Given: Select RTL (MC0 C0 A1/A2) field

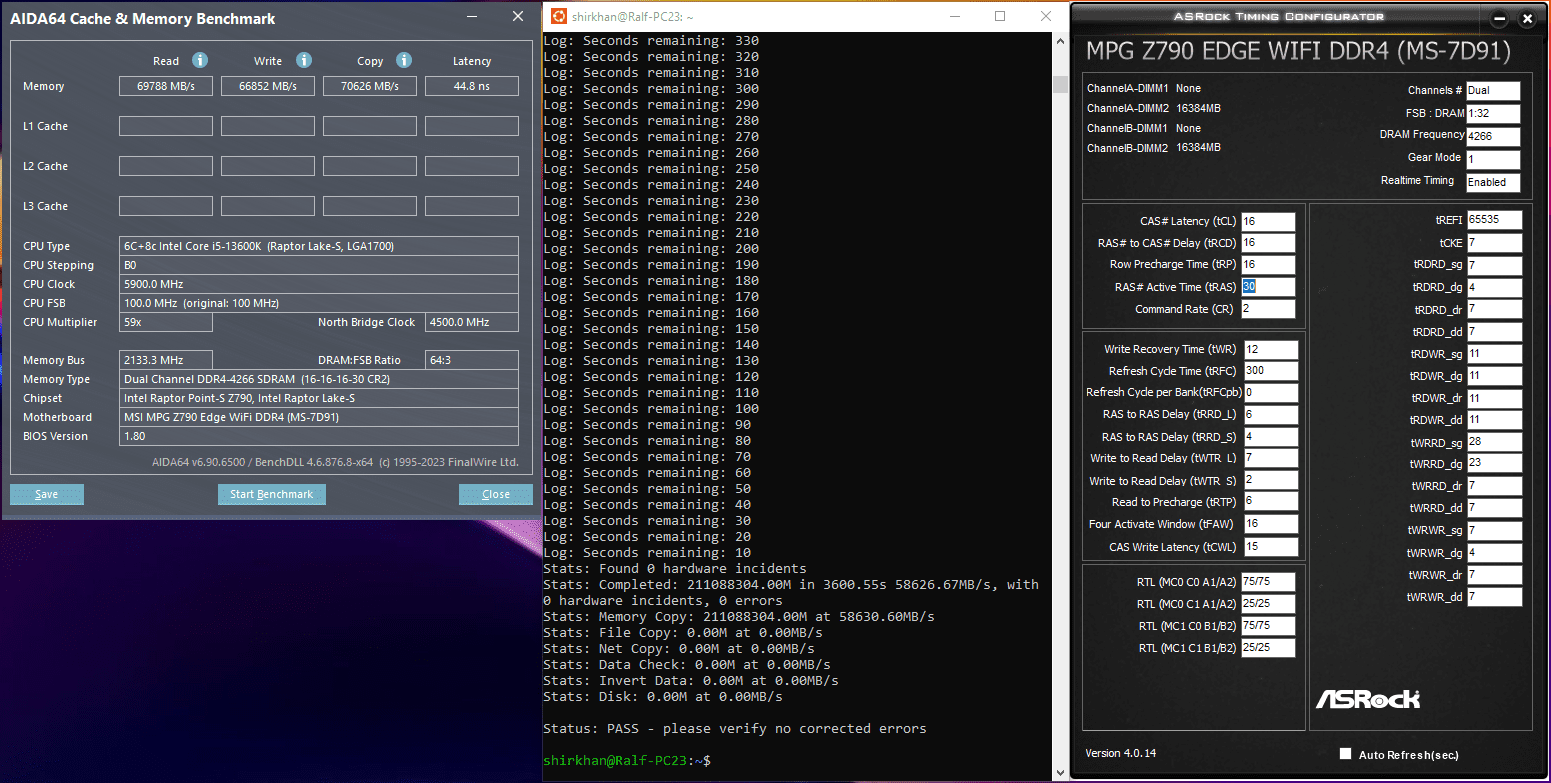Looking at the screenshot, I should pyautogui.click(x=1268, y=582).
